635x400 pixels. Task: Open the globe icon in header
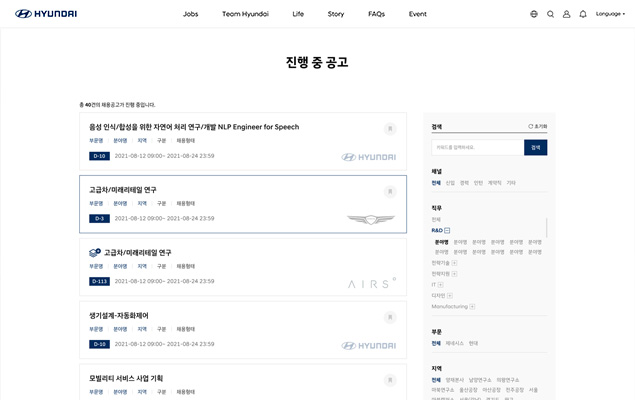(534, 14)
